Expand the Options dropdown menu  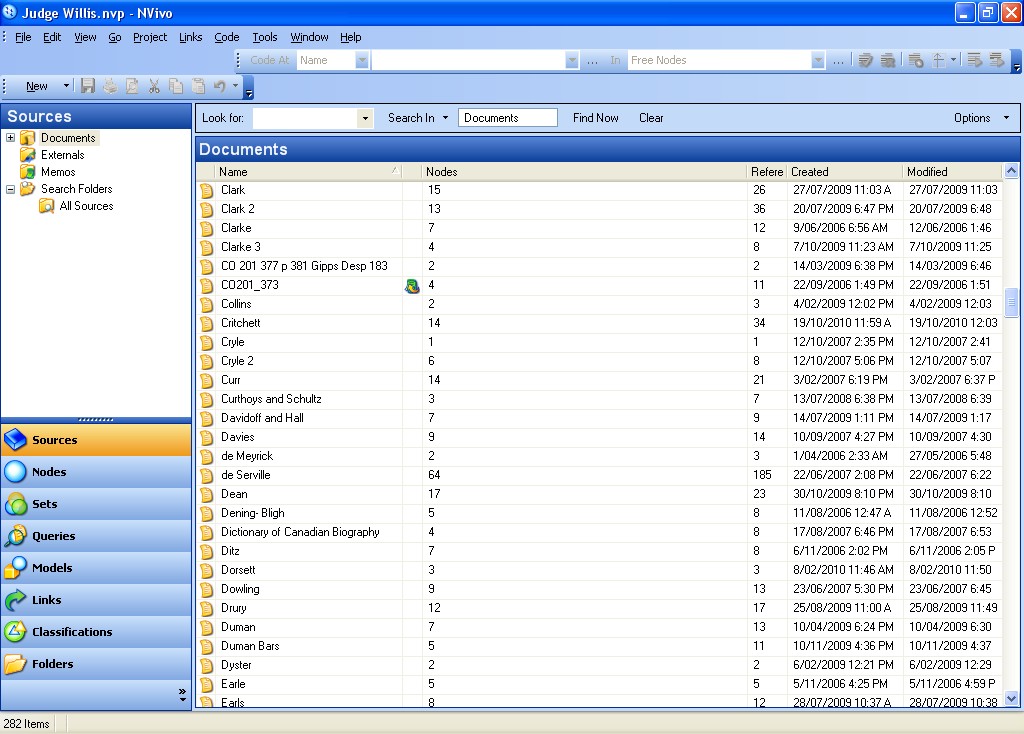980,118
